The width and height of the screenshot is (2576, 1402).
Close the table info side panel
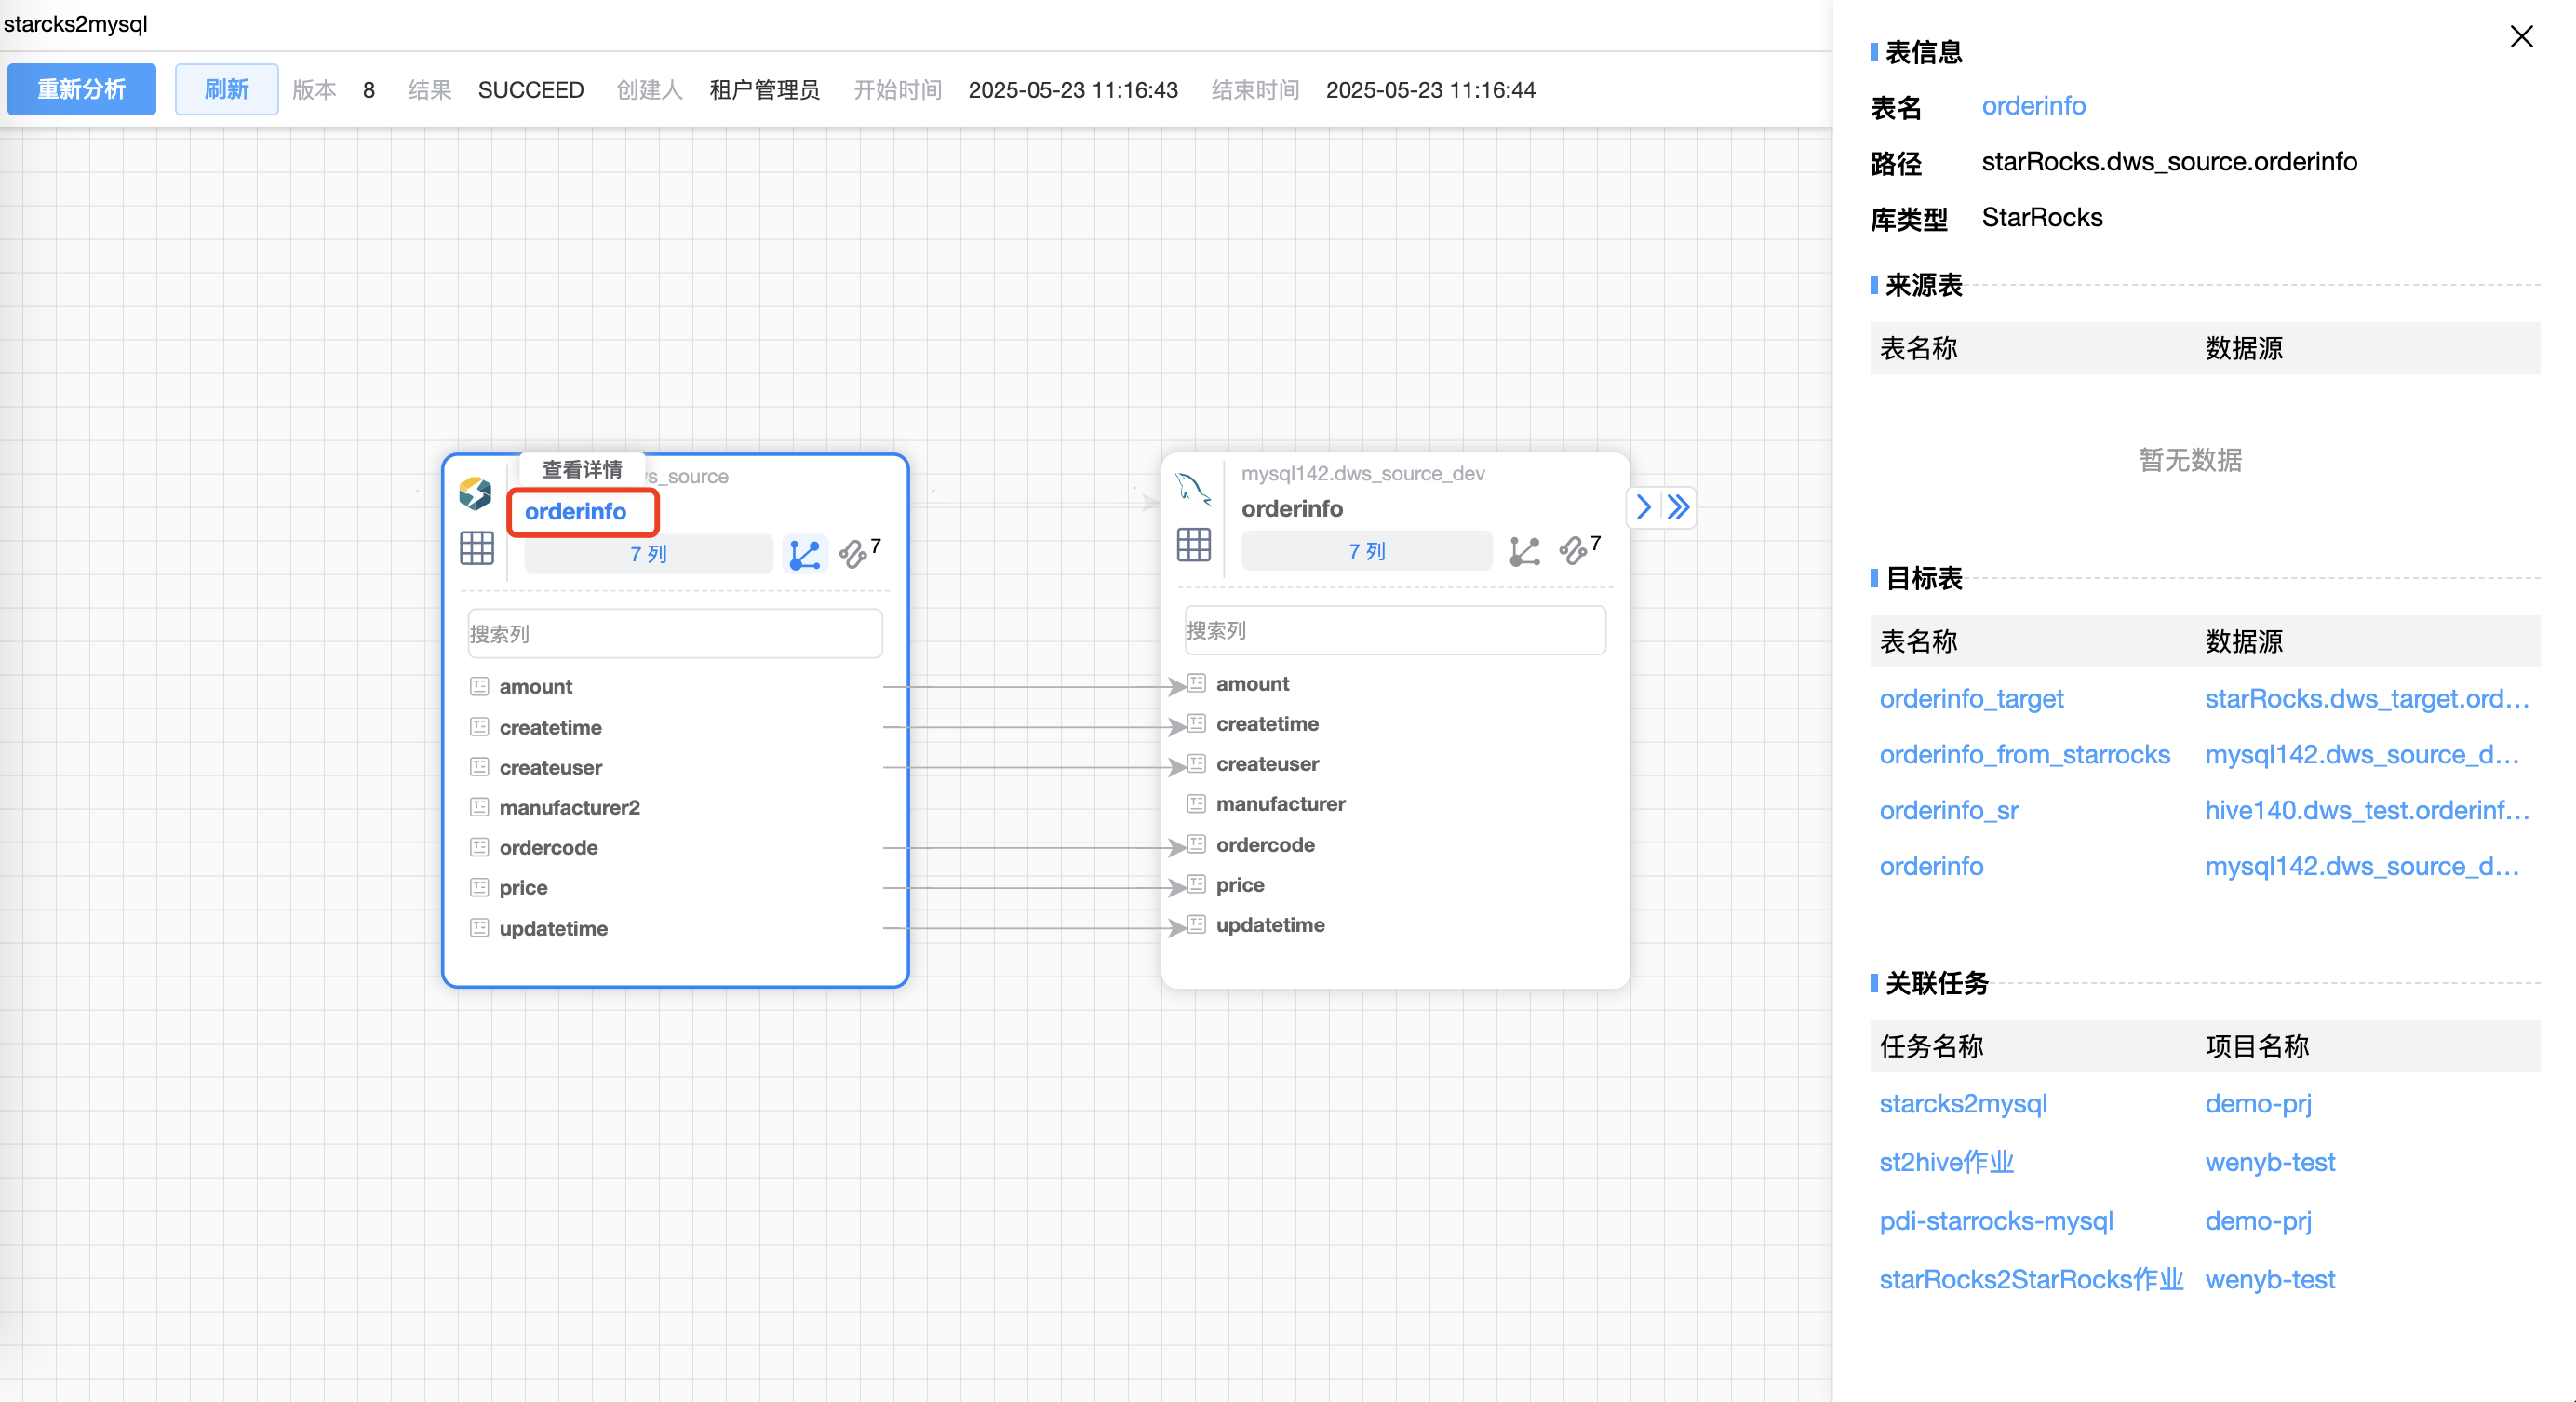point(2521,37)
